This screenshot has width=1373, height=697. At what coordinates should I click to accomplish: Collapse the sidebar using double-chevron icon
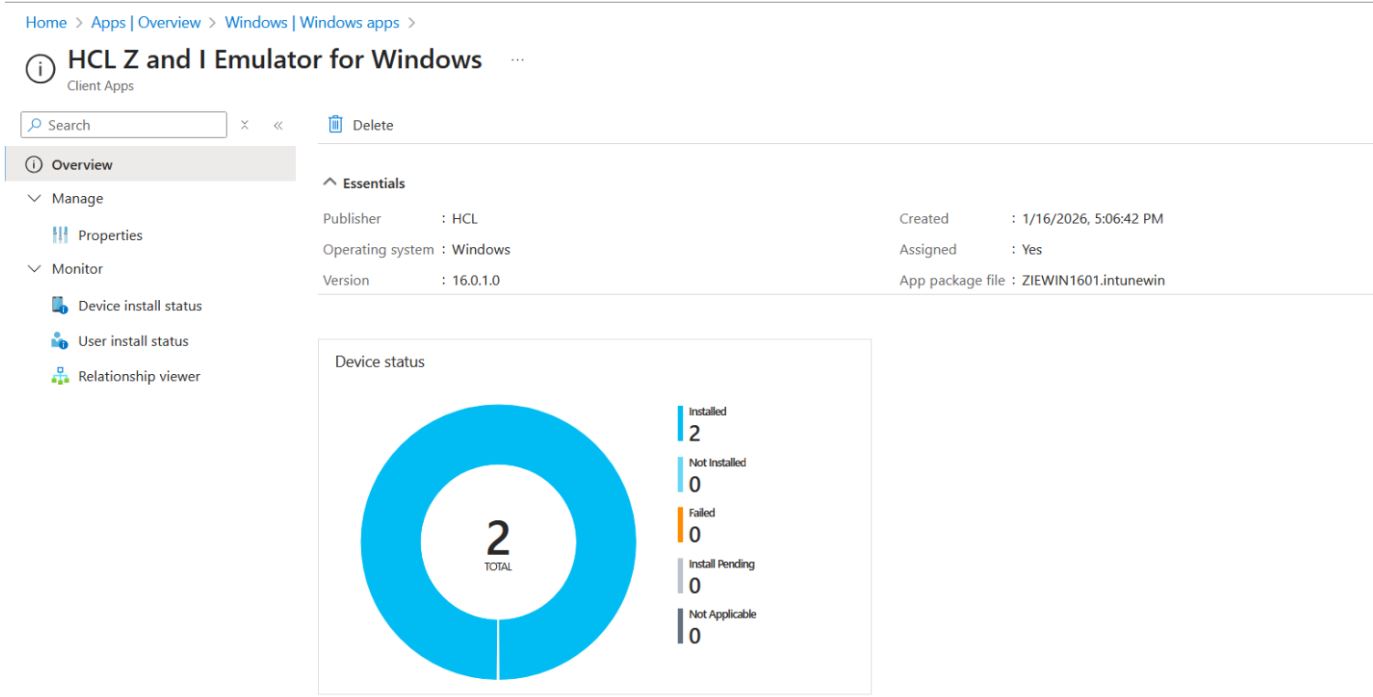pyautogui.click(x=277, y=125)
